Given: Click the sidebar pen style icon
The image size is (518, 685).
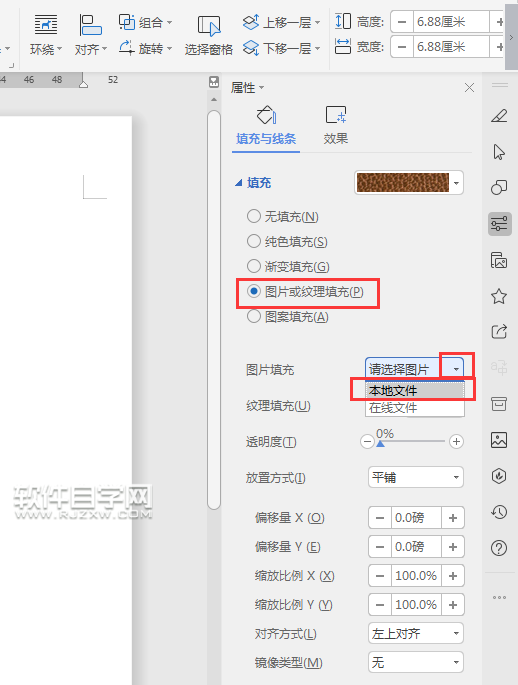Looking at the screenshot, I should click(499, 116).
